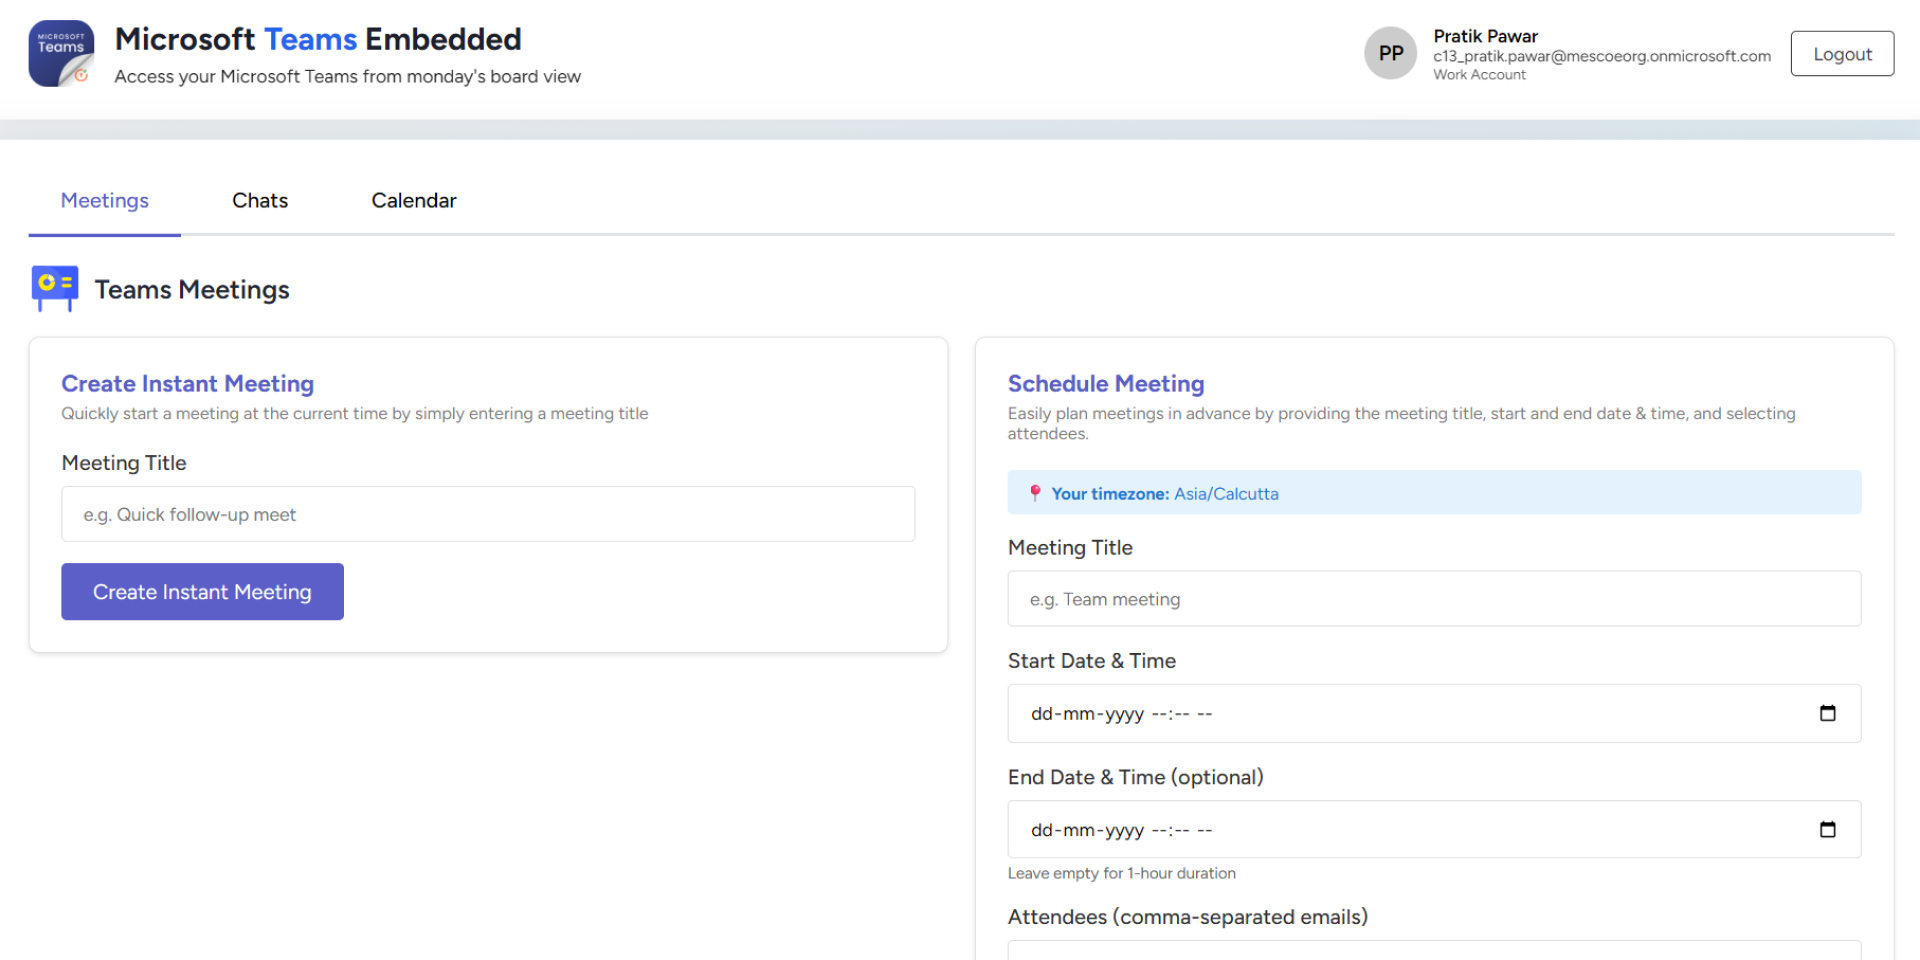Click the Attendees emails input box
1920x960 pixels.
1433,950
